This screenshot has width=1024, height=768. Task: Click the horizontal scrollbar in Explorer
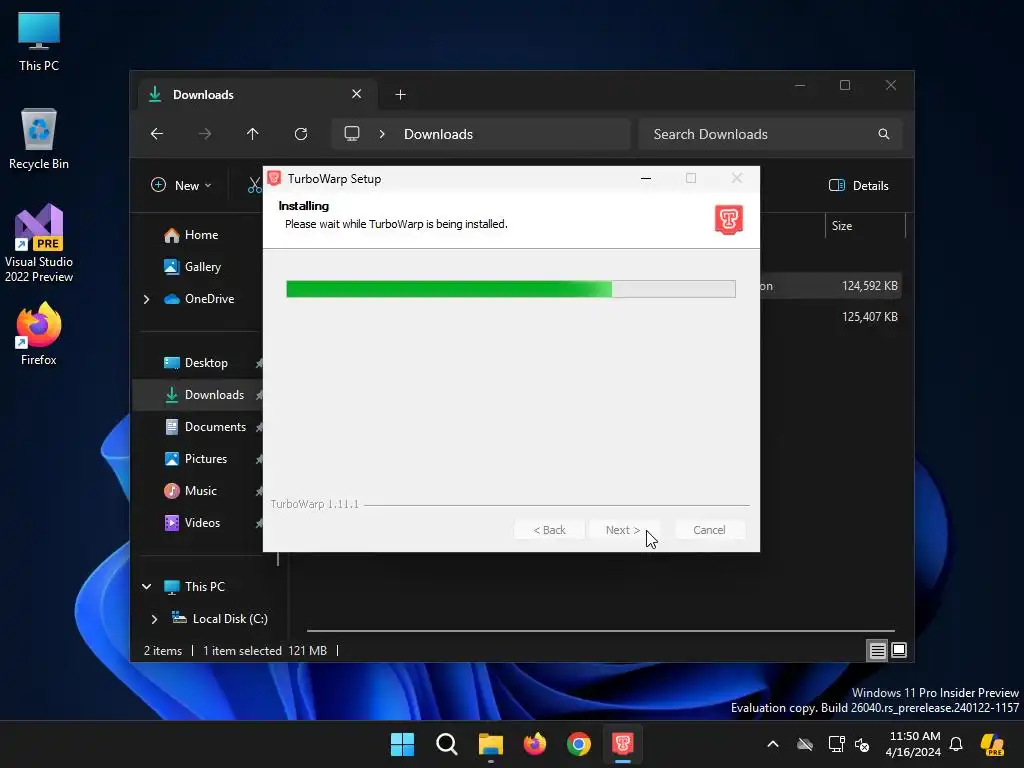click(600, 631)
